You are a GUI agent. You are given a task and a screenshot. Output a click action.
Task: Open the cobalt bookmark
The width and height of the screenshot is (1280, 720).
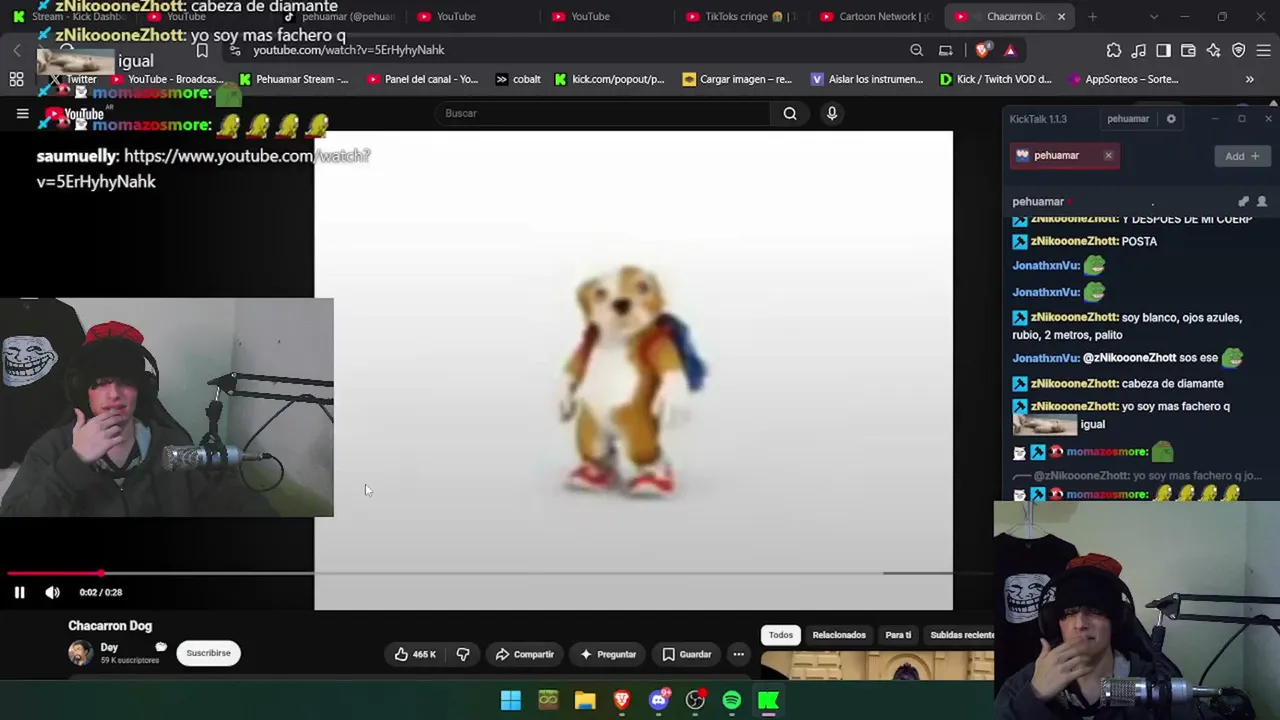[518, 79]
